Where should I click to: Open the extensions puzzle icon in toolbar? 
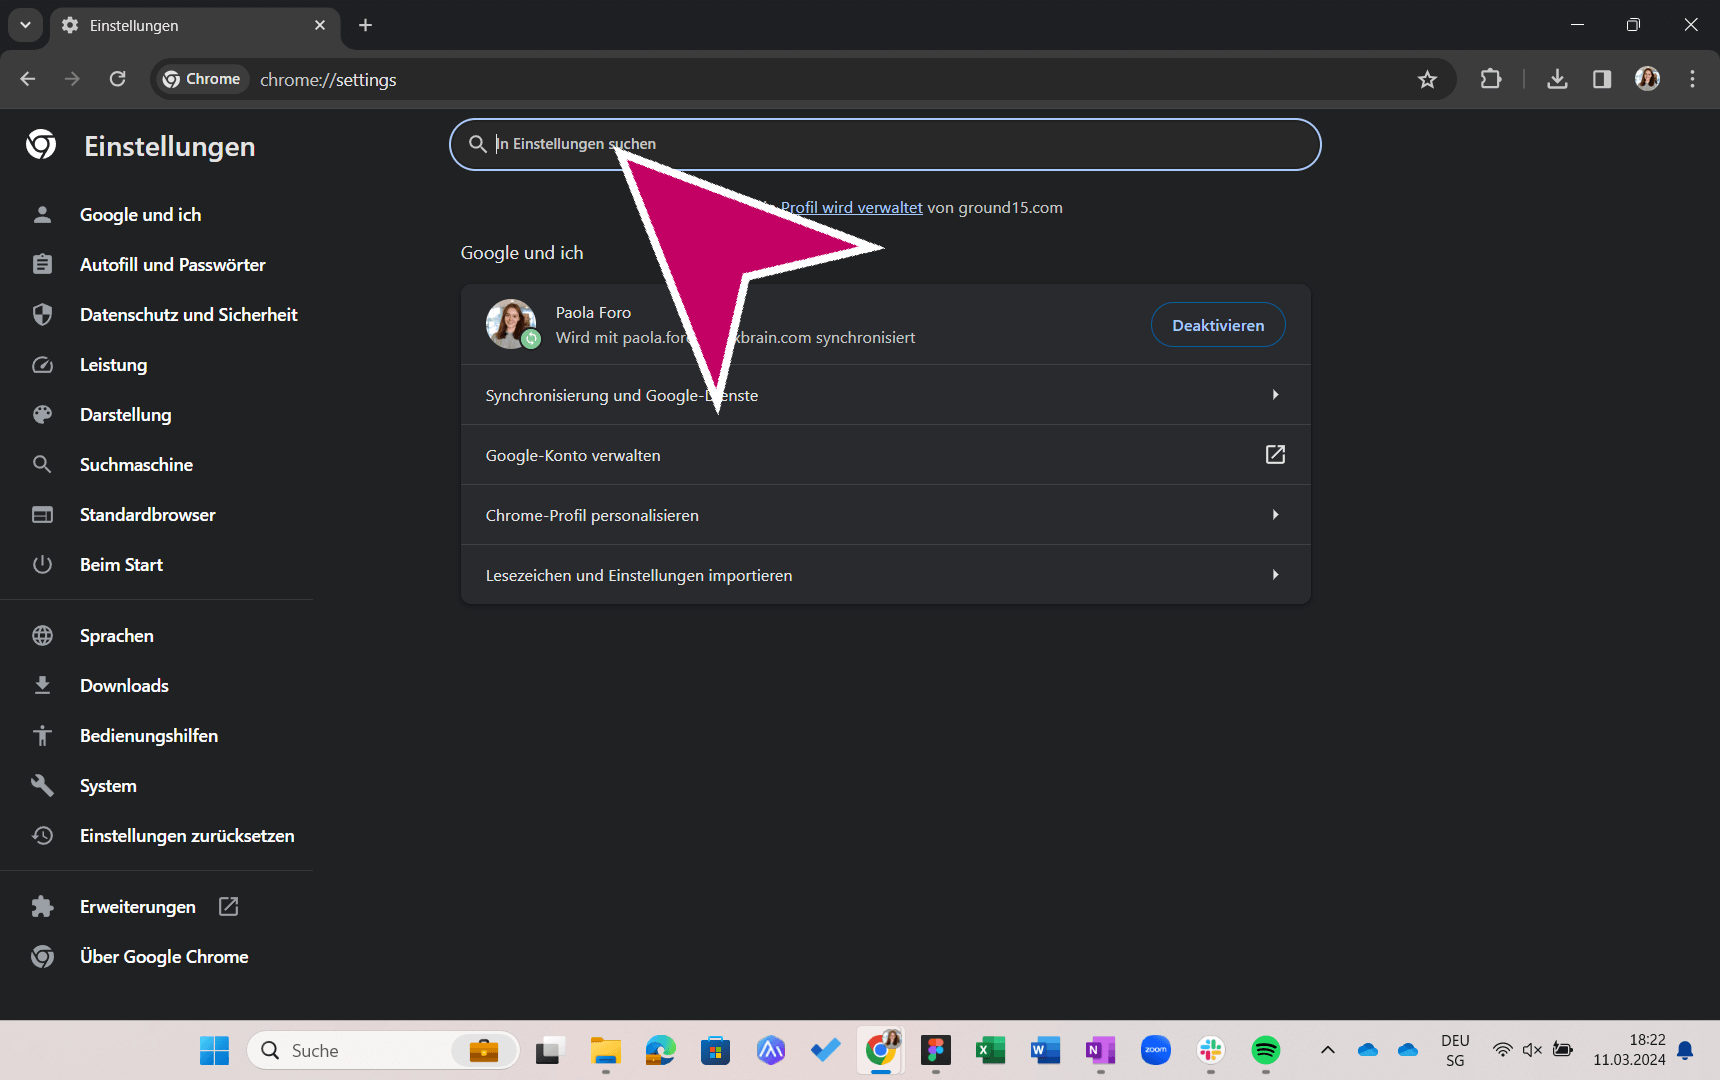(1491, 79)
